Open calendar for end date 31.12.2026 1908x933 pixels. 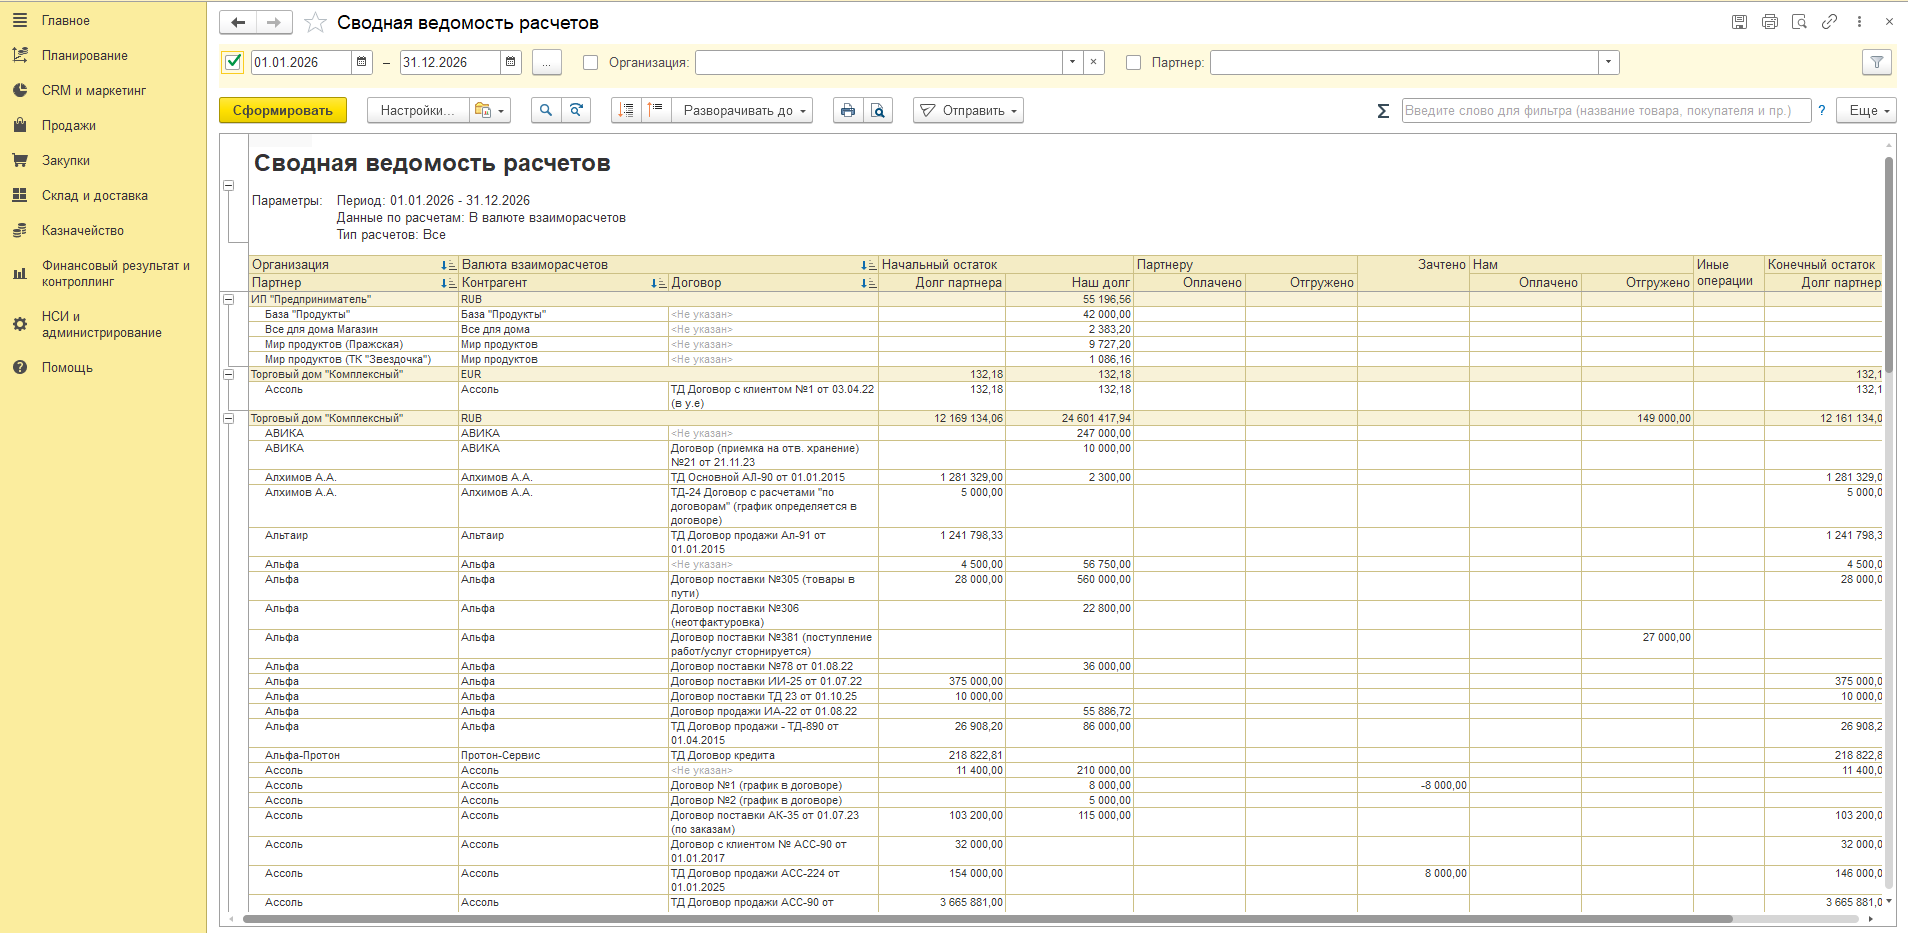click(x=511, y=62)
